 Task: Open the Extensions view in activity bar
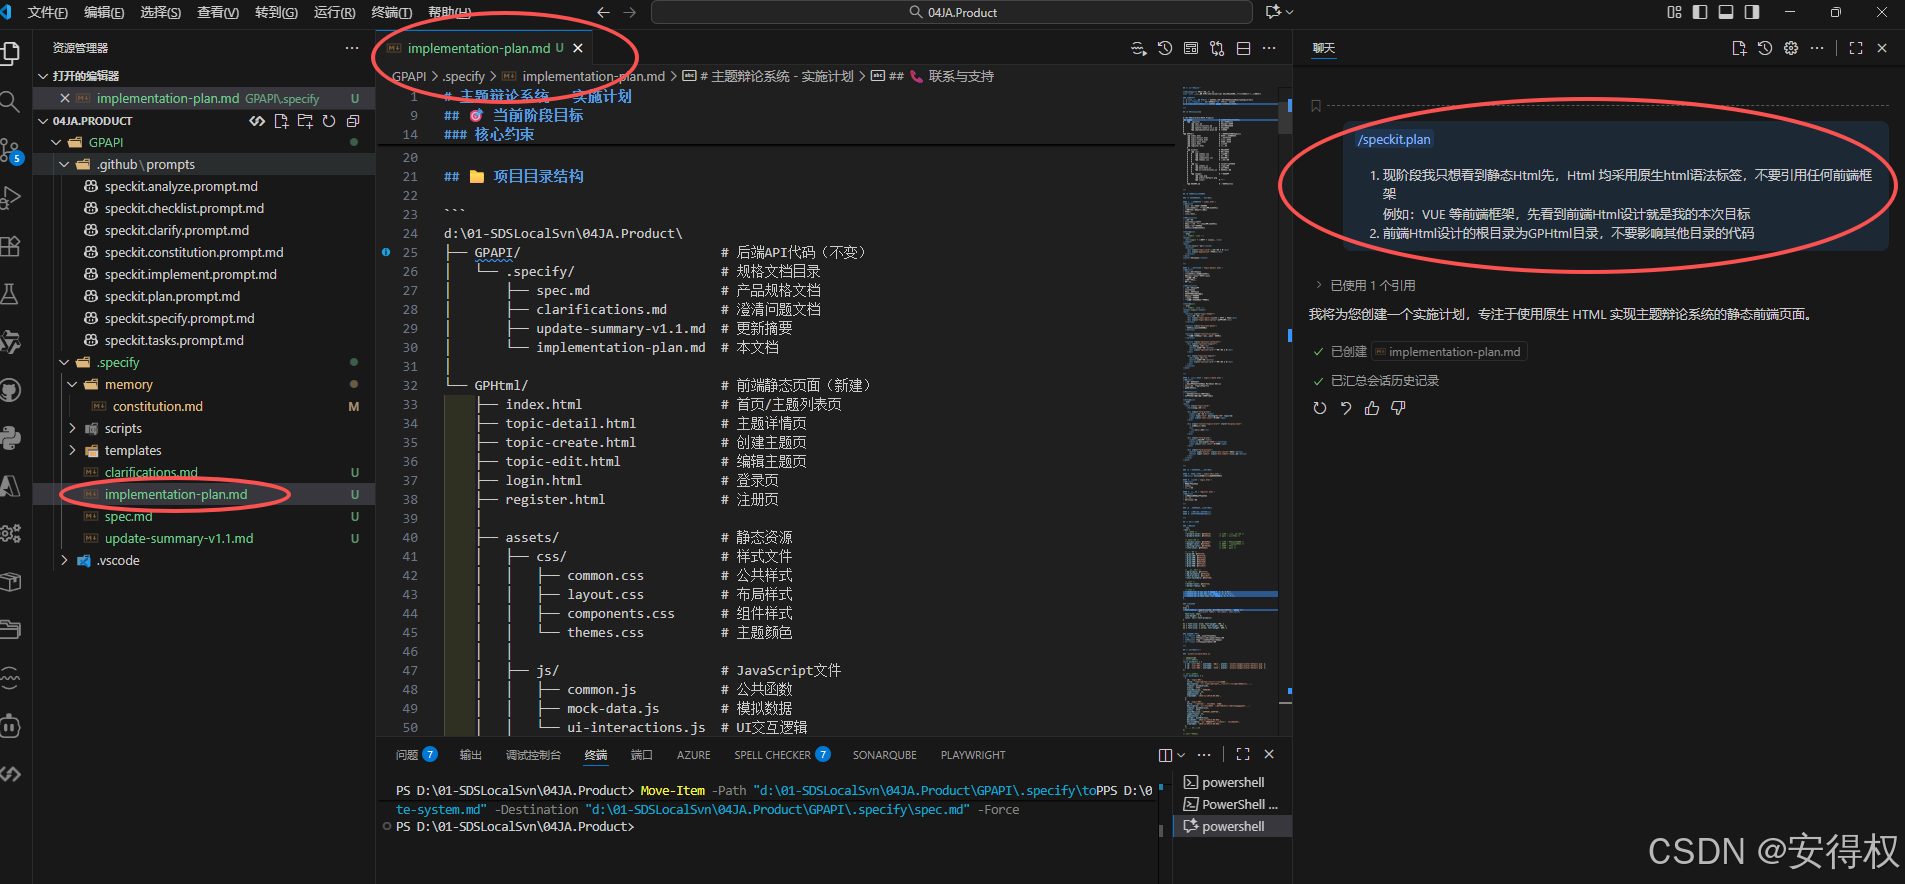(10, 246)
